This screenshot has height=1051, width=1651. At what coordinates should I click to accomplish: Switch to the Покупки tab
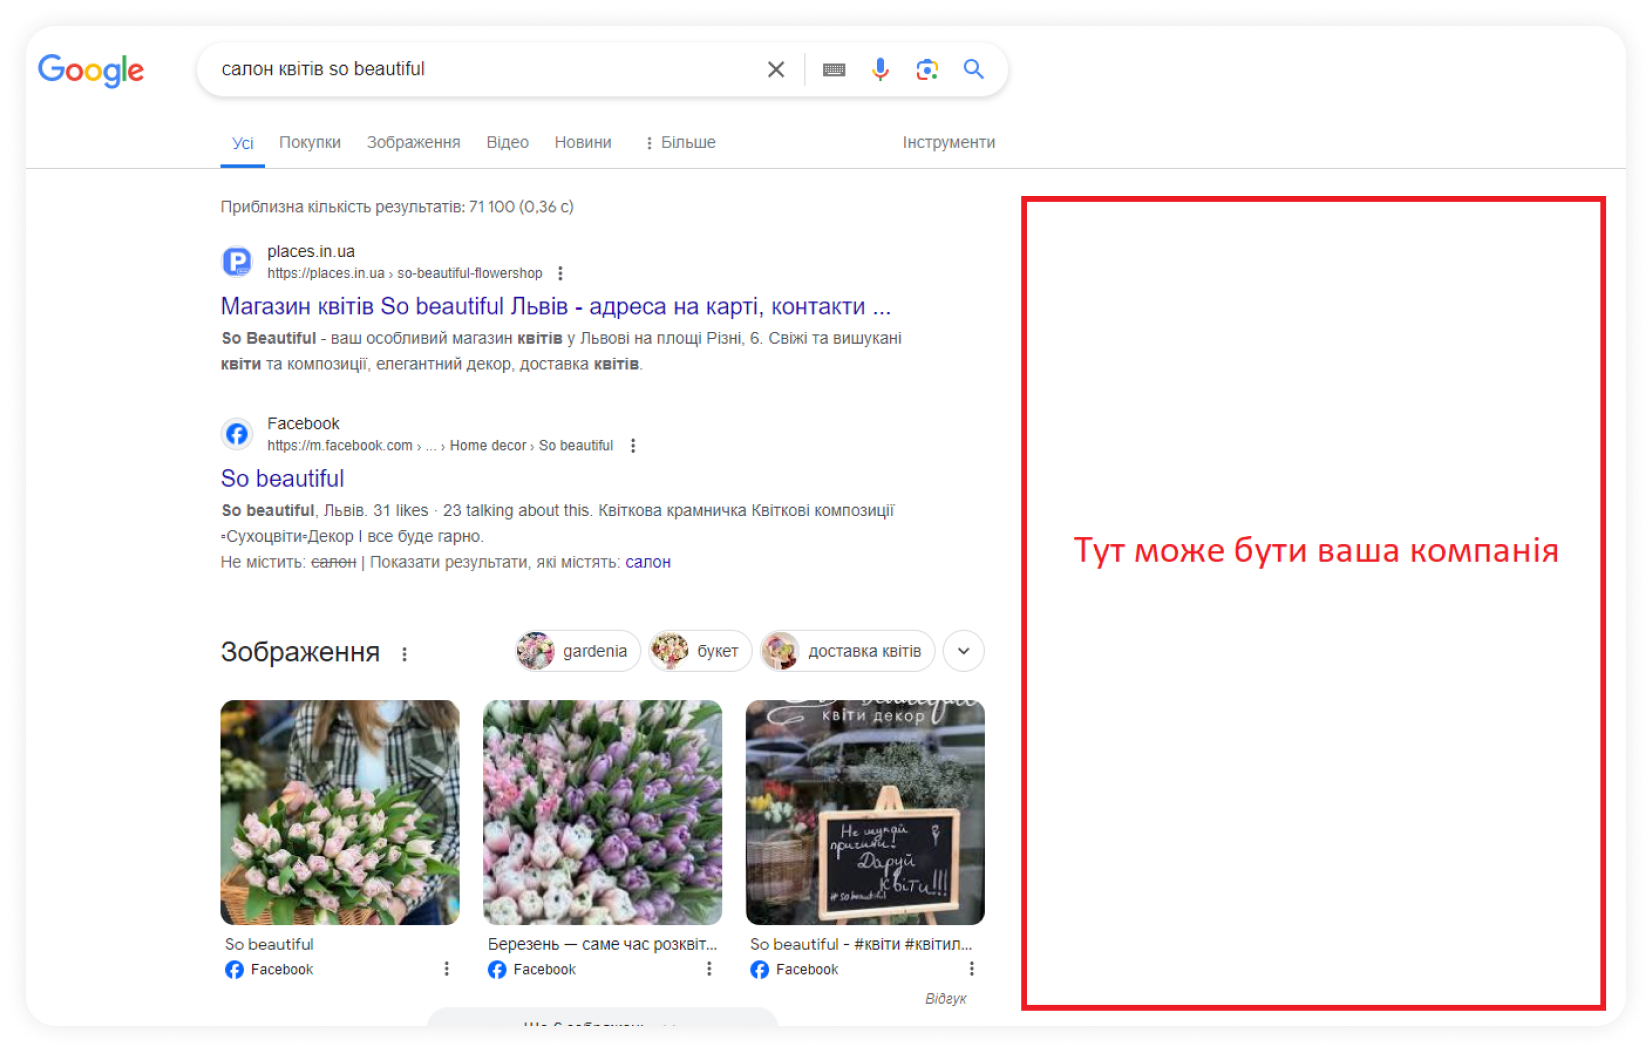click(x=310, y=142)
